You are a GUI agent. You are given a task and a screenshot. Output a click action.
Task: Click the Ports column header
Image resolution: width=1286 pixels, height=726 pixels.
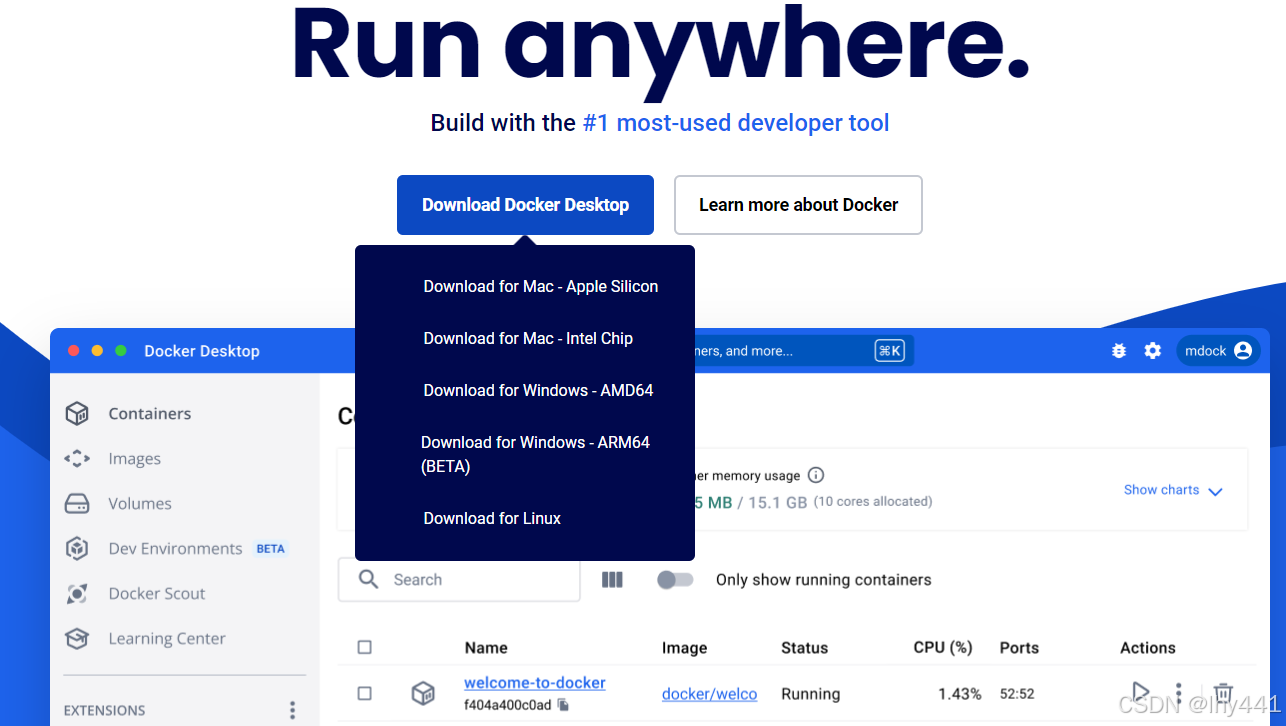(x=1019, y=648)
